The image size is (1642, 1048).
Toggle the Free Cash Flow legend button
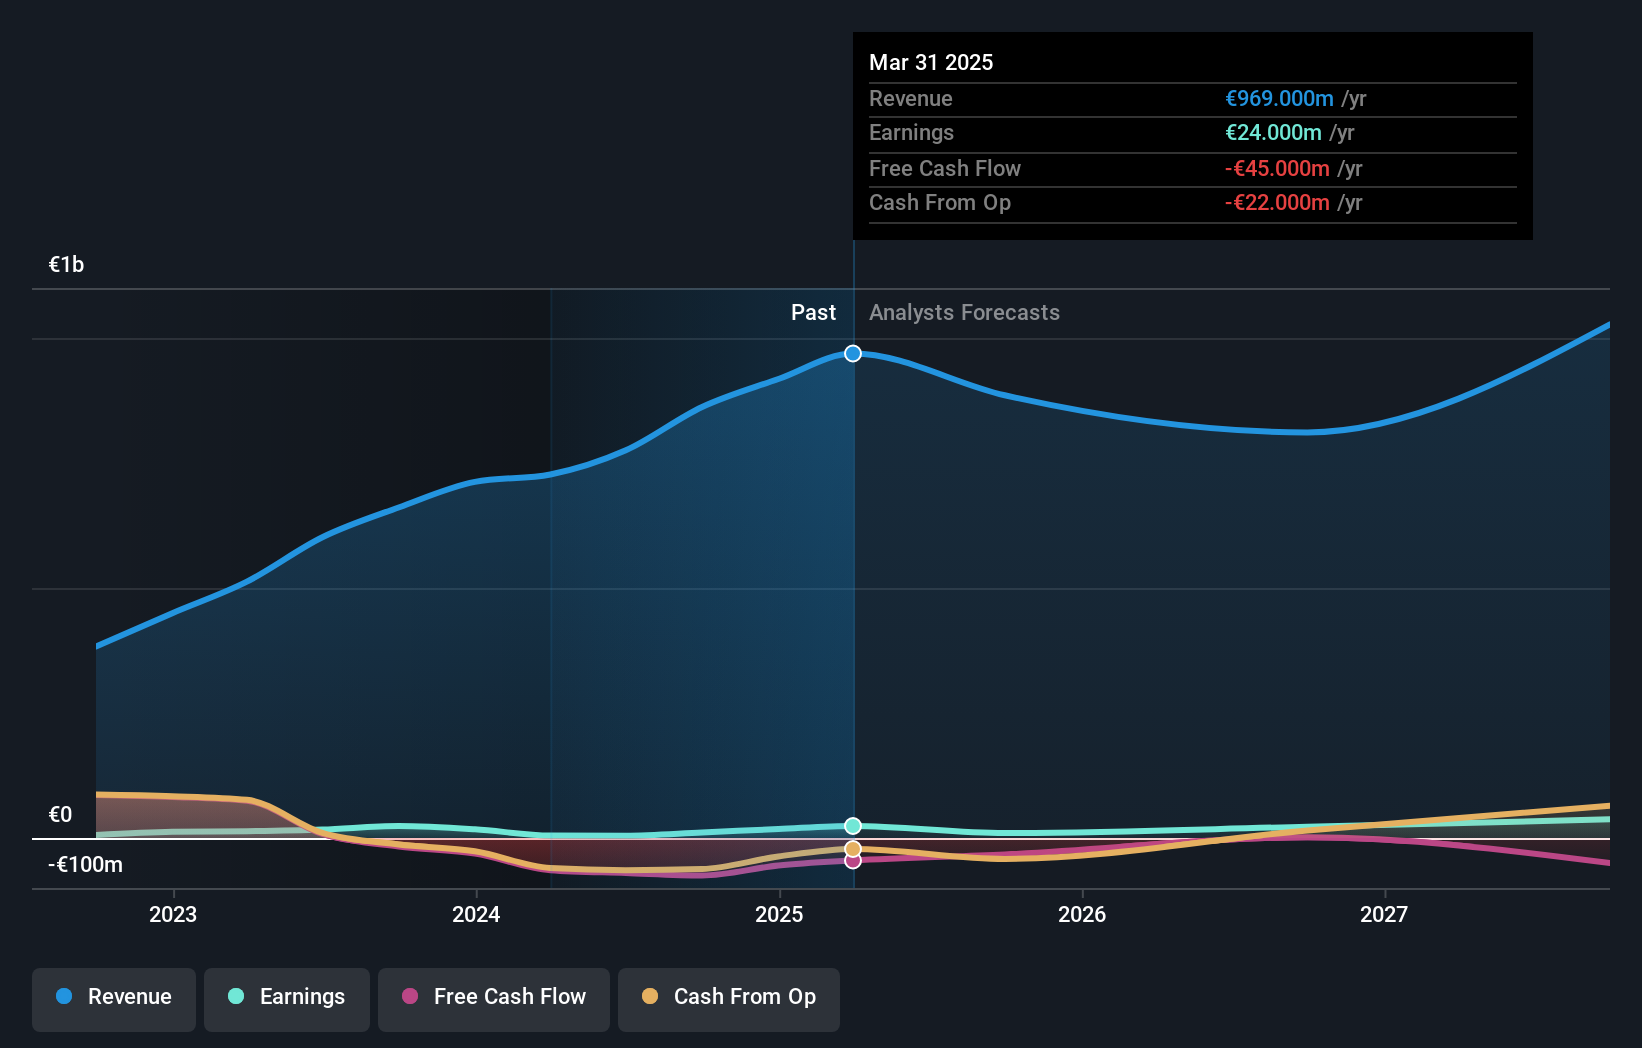click(x=494, y=999)
